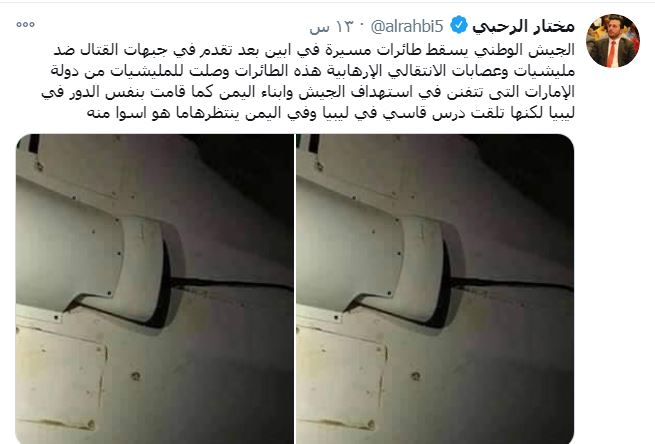655x444 pixels.
Task: Open the @alrahbi5 handle link
Action: point(406,27)
